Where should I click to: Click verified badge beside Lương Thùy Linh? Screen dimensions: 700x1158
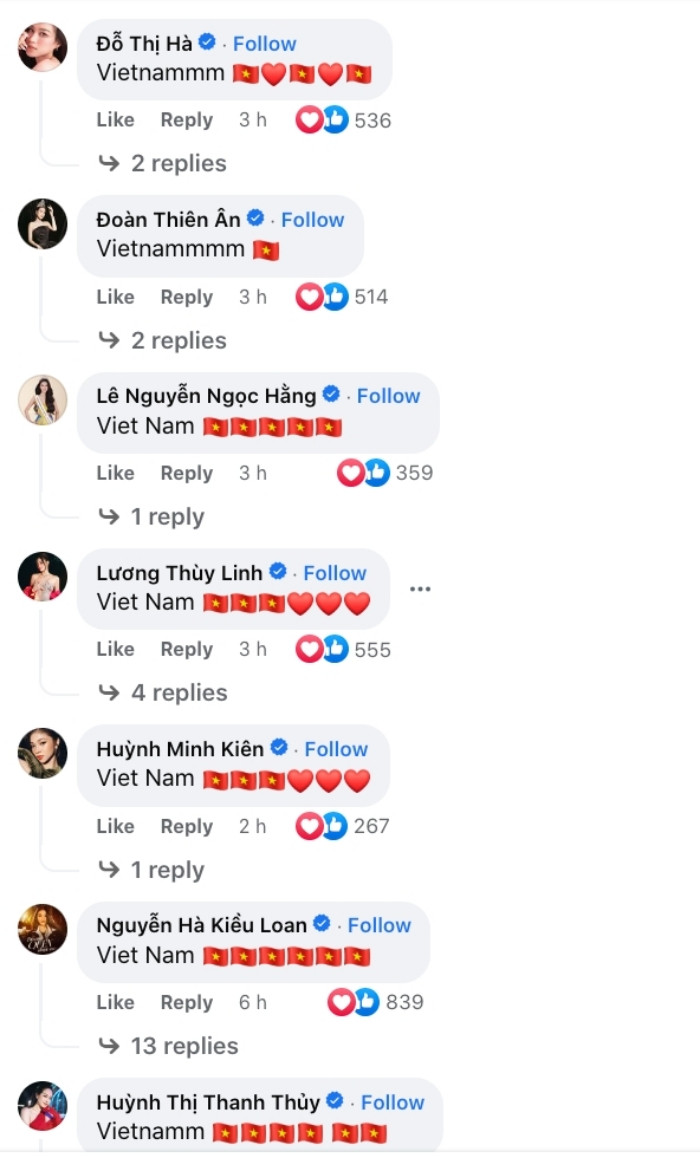278,572
